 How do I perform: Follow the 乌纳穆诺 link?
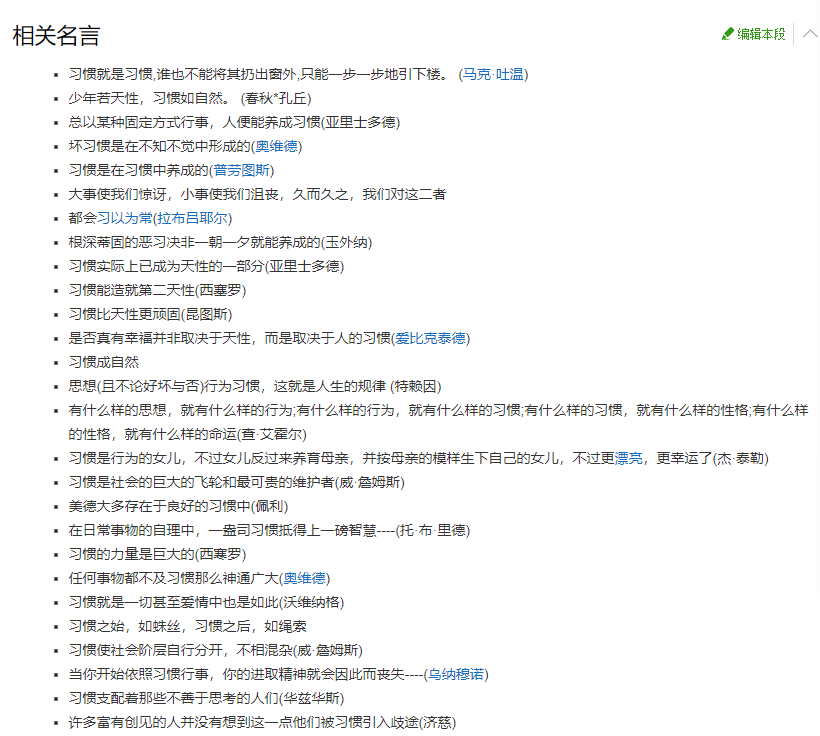[456, 674]
